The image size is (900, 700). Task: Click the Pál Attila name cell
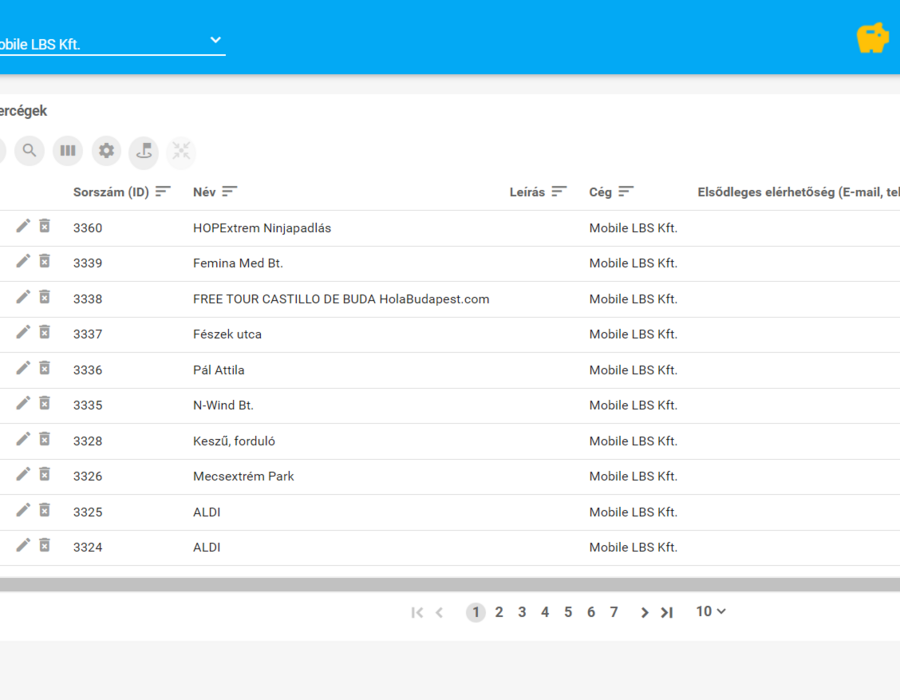point(219,370)
